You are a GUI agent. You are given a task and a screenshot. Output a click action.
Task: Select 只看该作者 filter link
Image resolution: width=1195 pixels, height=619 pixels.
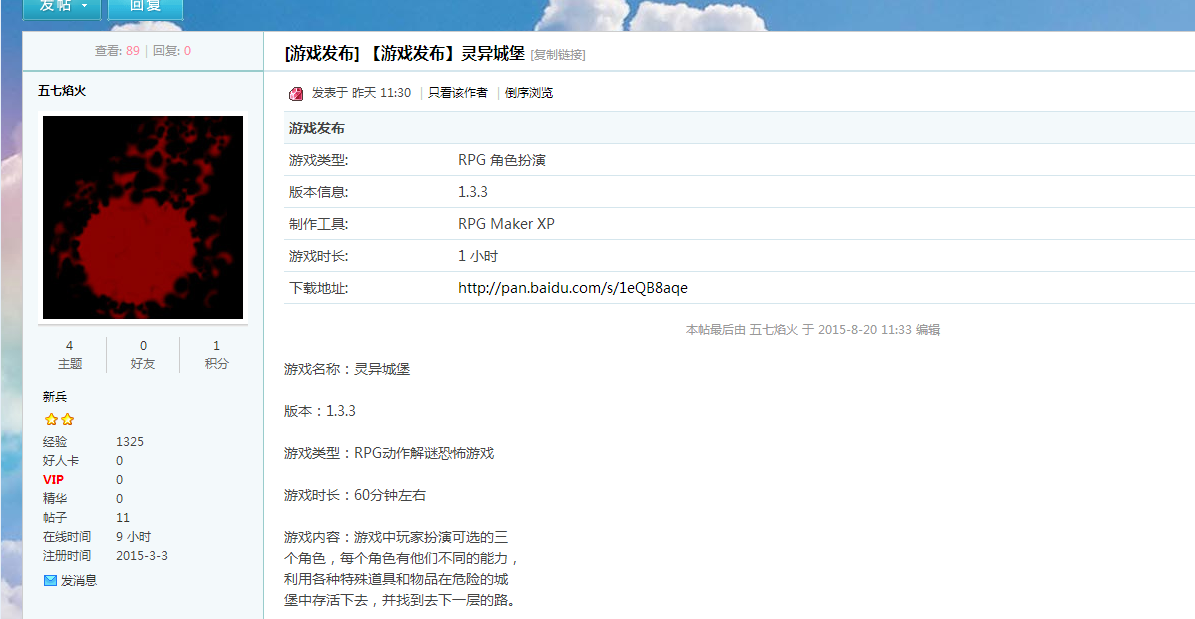pos(458,93)
